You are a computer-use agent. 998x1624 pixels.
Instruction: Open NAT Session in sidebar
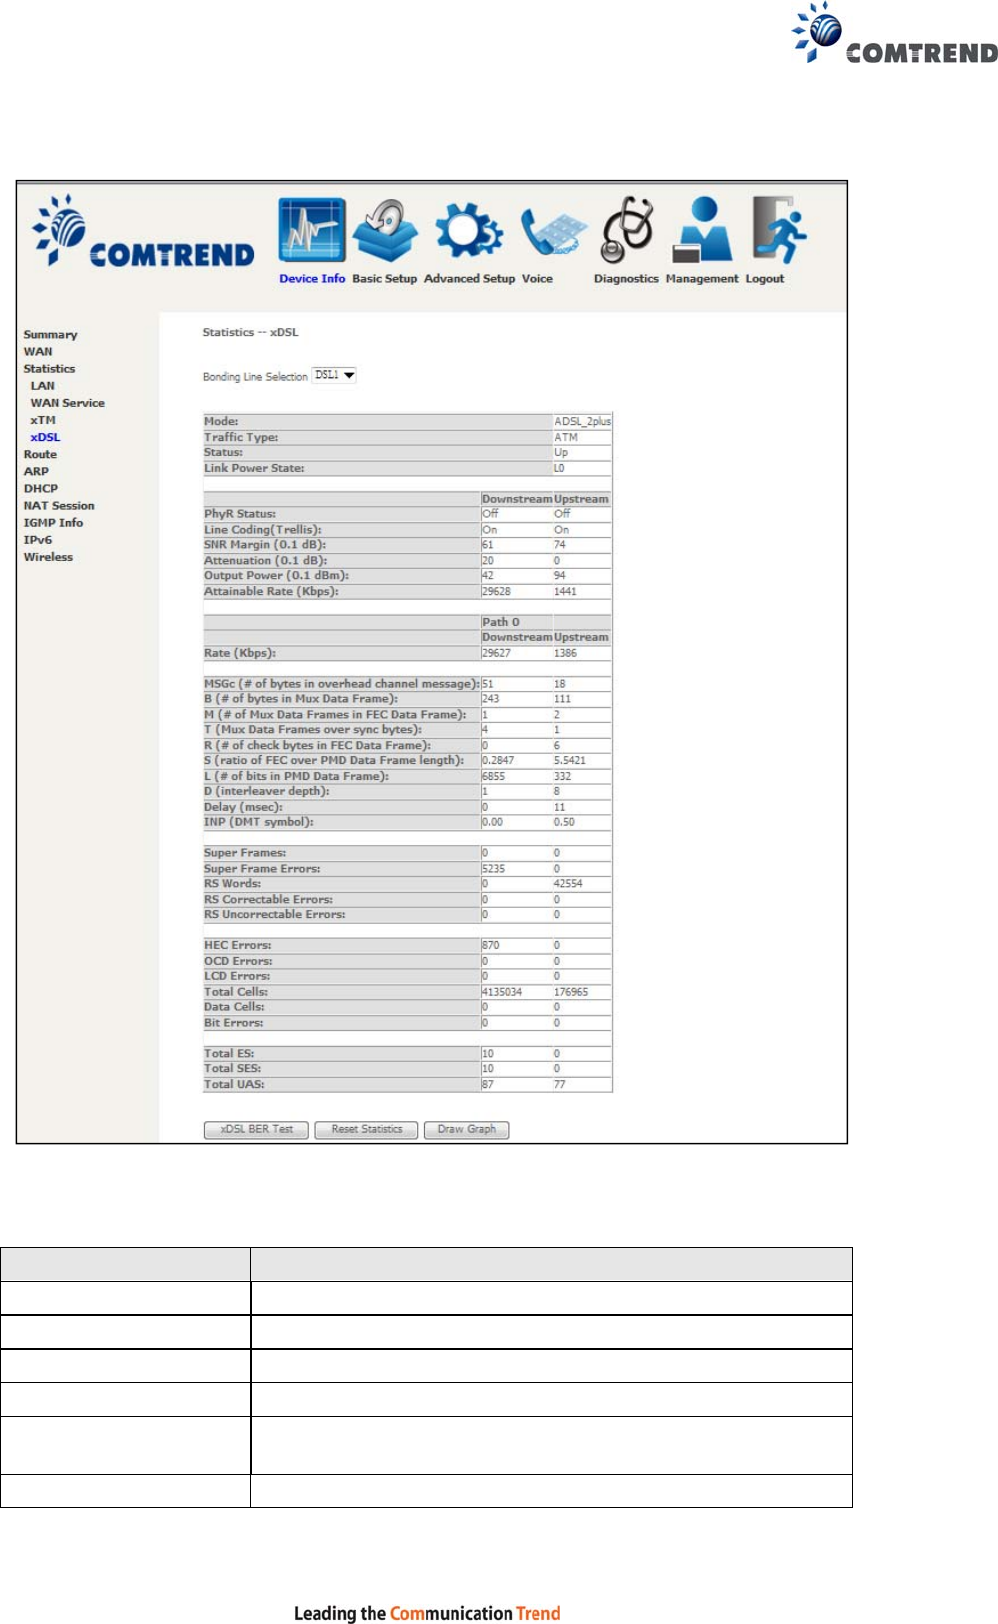pos(59,506)
